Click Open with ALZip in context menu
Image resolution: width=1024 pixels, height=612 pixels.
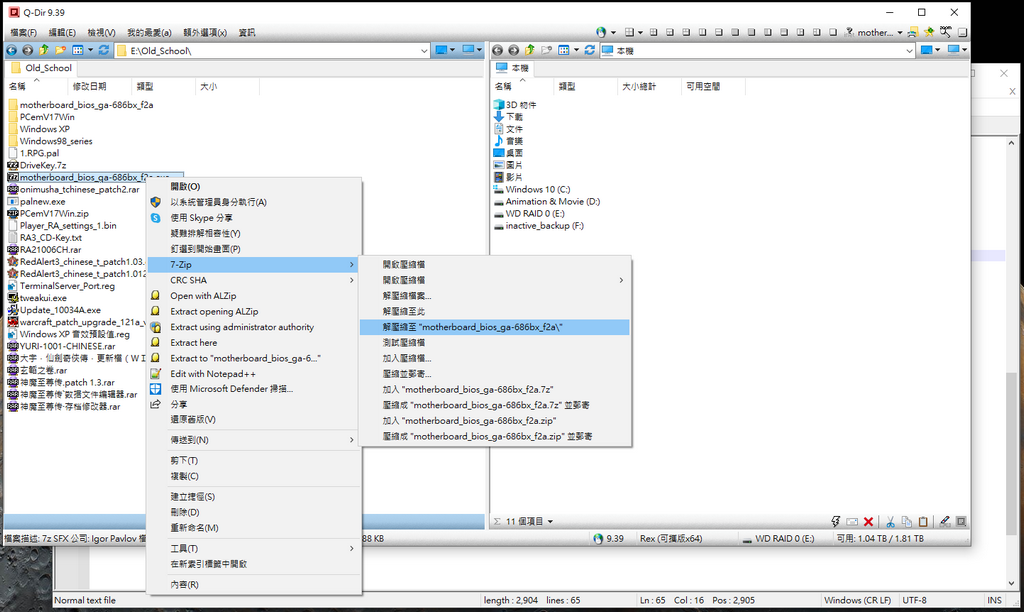pos(255,296)
